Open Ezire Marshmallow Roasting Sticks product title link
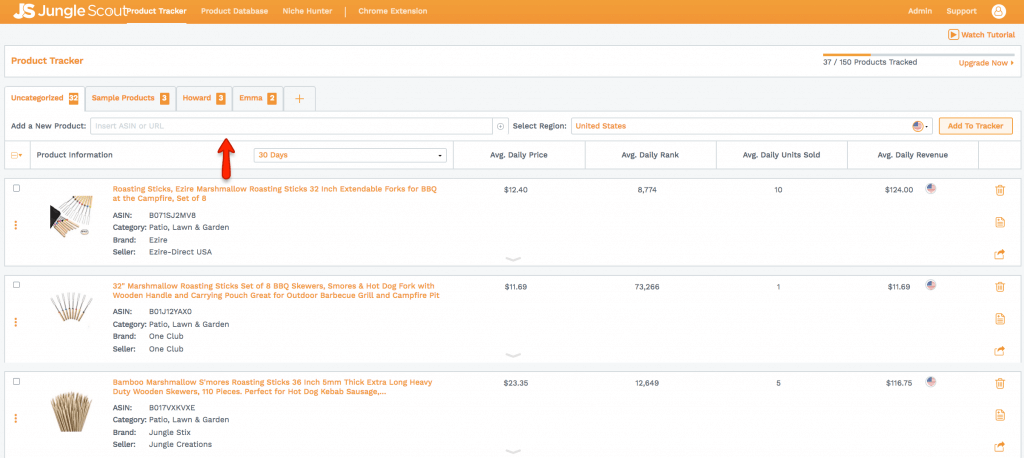The height and width of the screenshot is (458, 1024). [x=274, y=194]
